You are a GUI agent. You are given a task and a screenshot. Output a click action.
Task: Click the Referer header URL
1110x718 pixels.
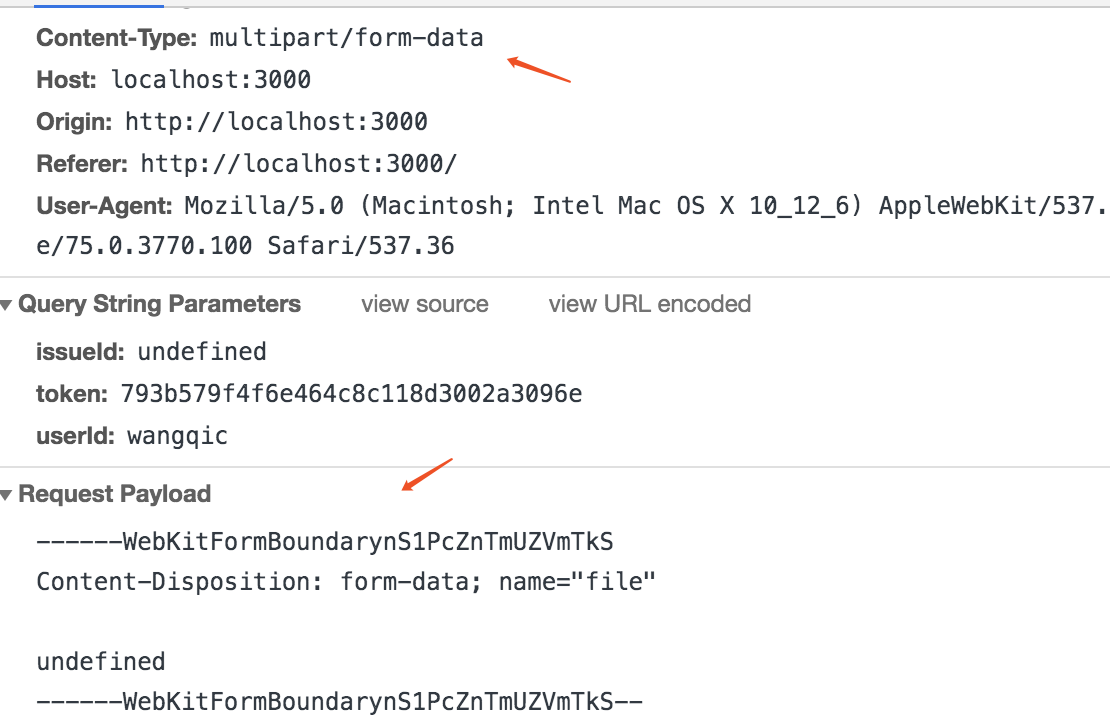click(x=299, y=164)
